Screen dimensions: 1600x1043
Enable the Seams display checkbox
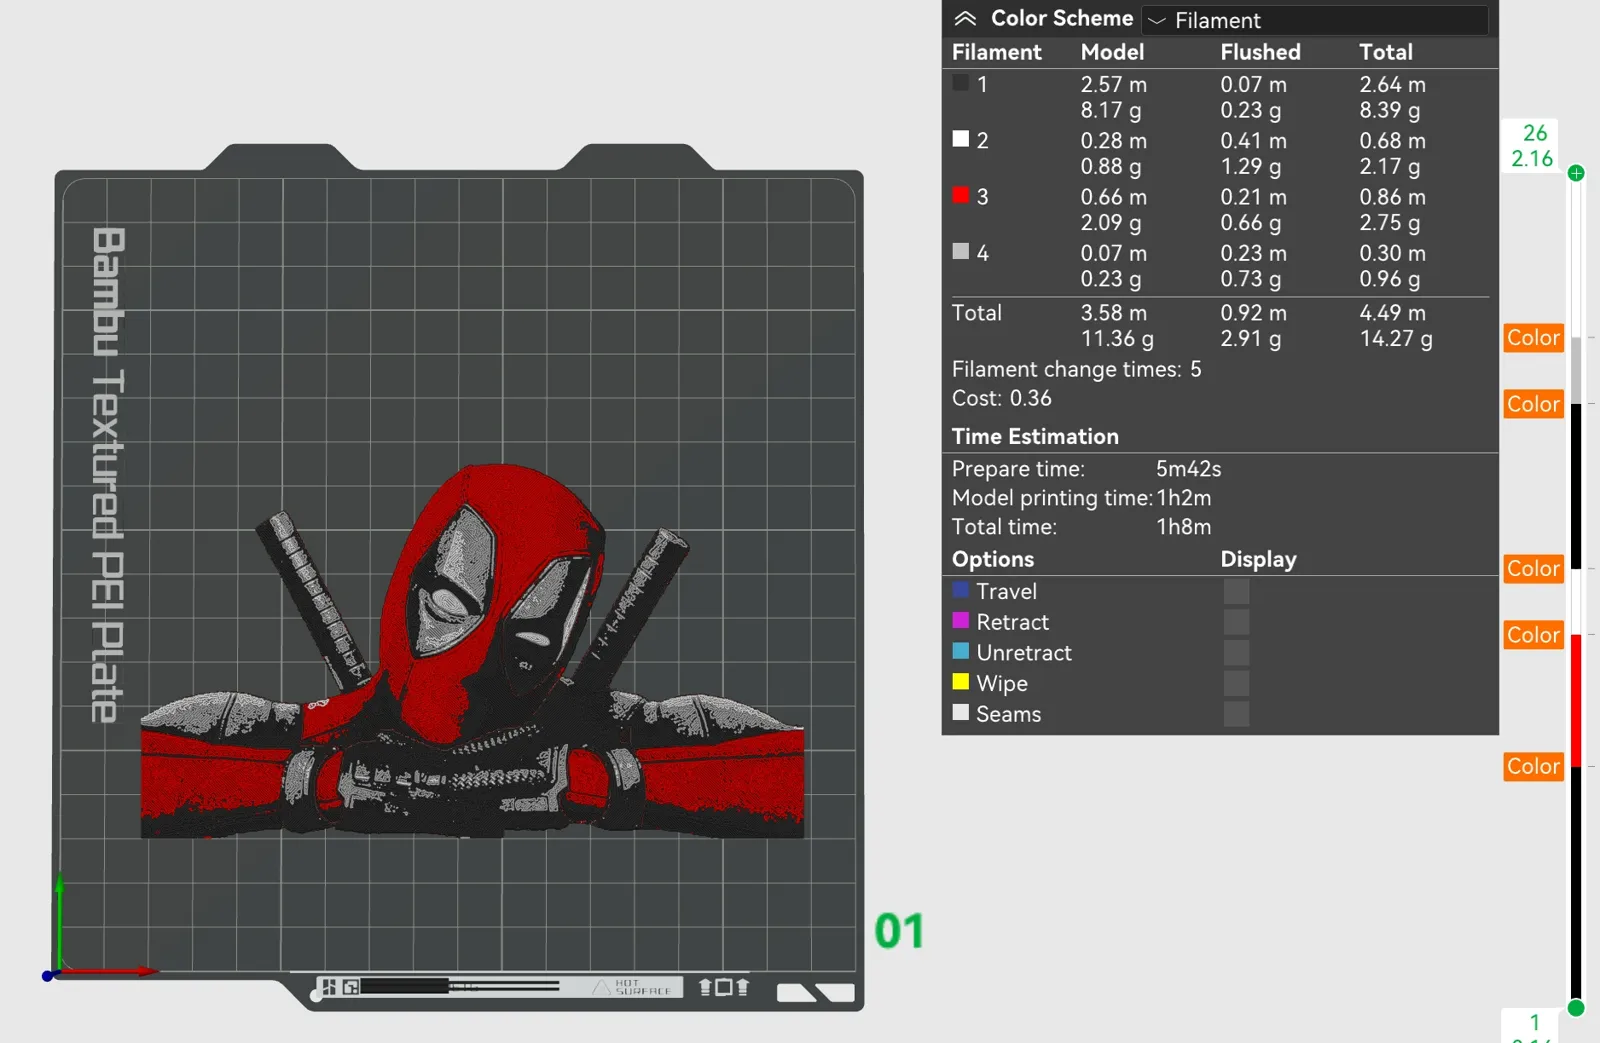(x=1236, y=714)
